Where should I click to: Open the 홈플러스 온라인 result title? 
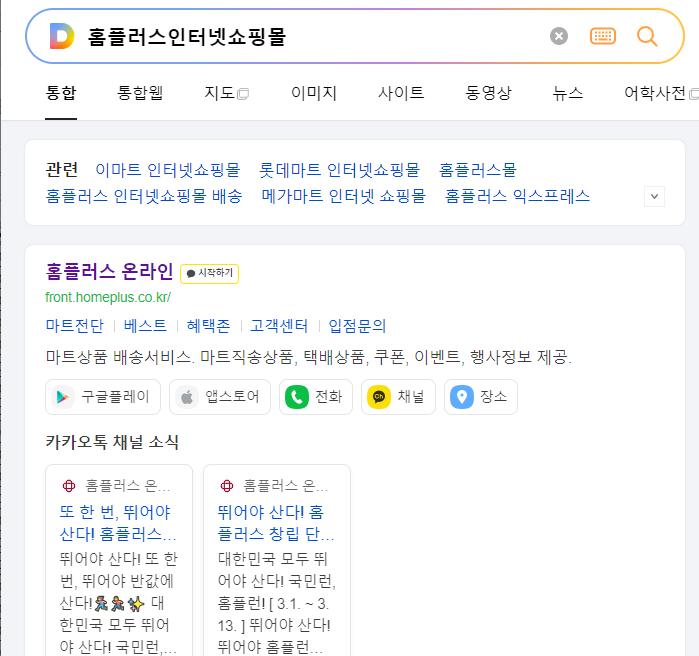click(x=109, y=272)
